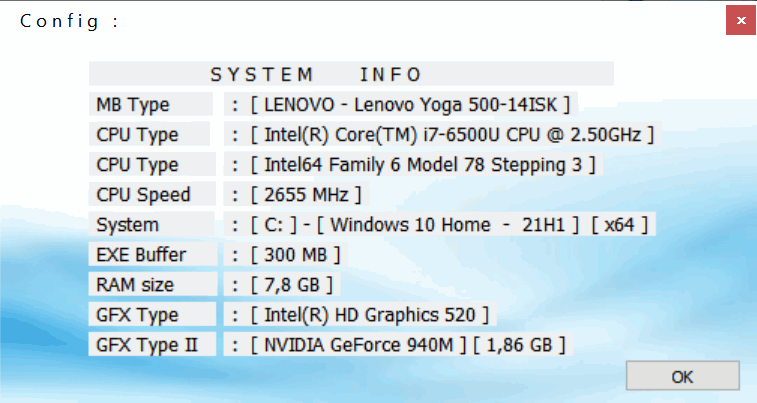Select the 'LENOVO - Lenovo Yoga 500-14ISK' value
This screenshot has width=757, height=403.
pyautogui.click(x=401, y=104)
